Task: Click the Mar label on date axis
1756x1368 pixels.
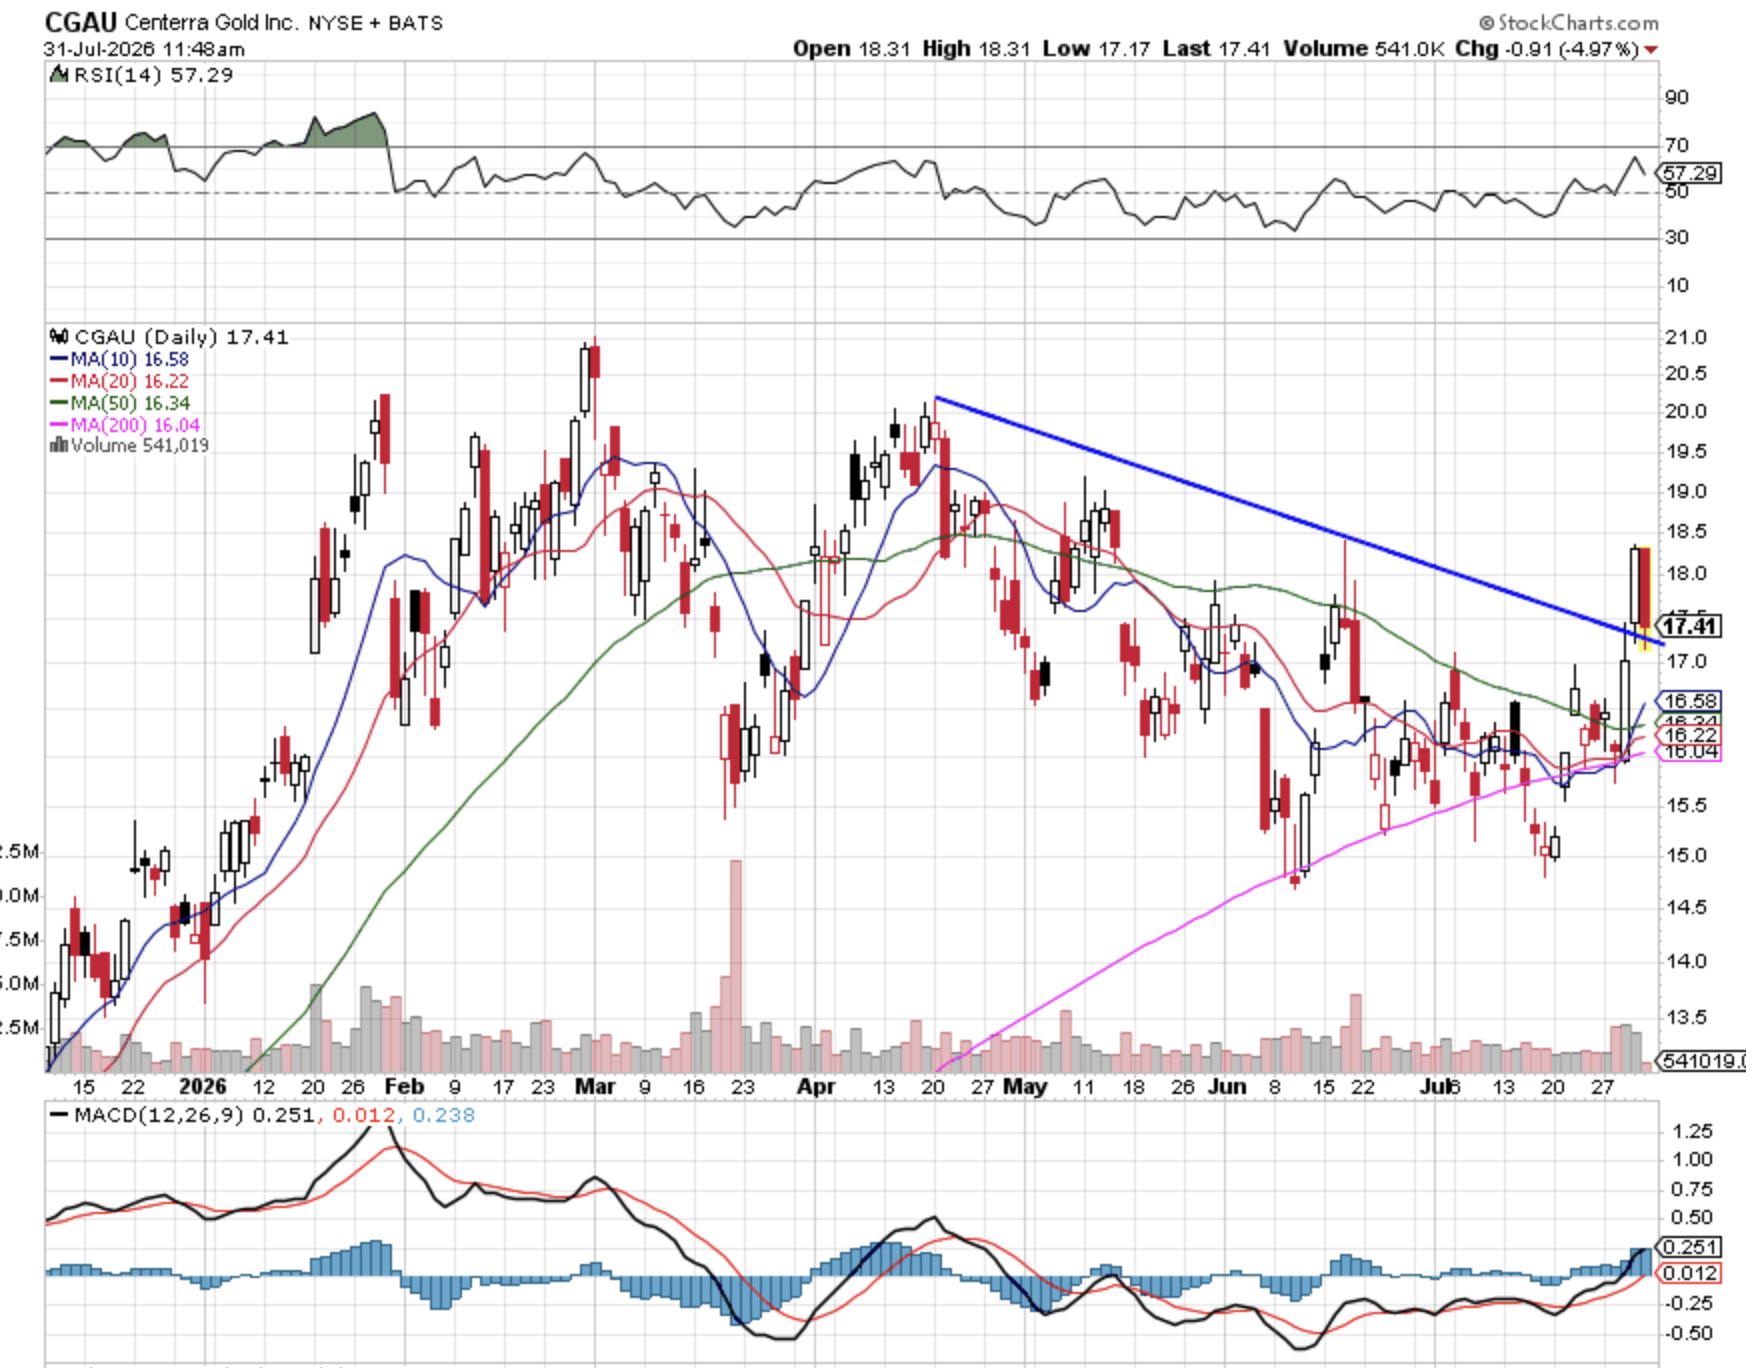Action: click(595, 1087)
